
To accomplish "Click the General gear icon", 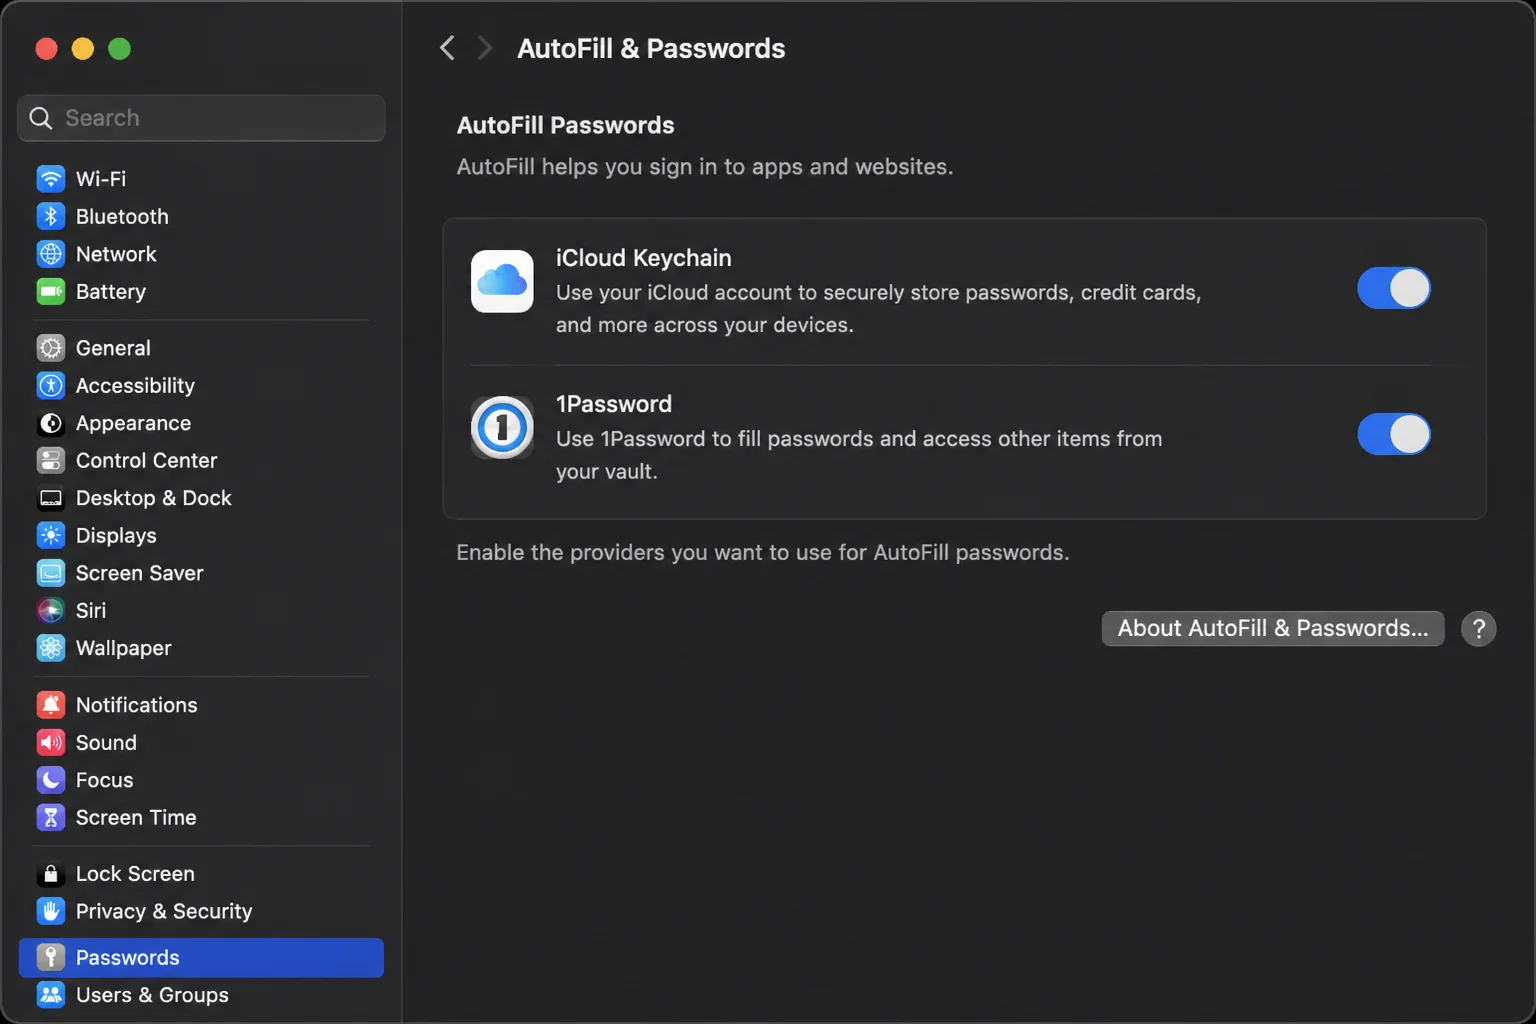I will [51, 348].
